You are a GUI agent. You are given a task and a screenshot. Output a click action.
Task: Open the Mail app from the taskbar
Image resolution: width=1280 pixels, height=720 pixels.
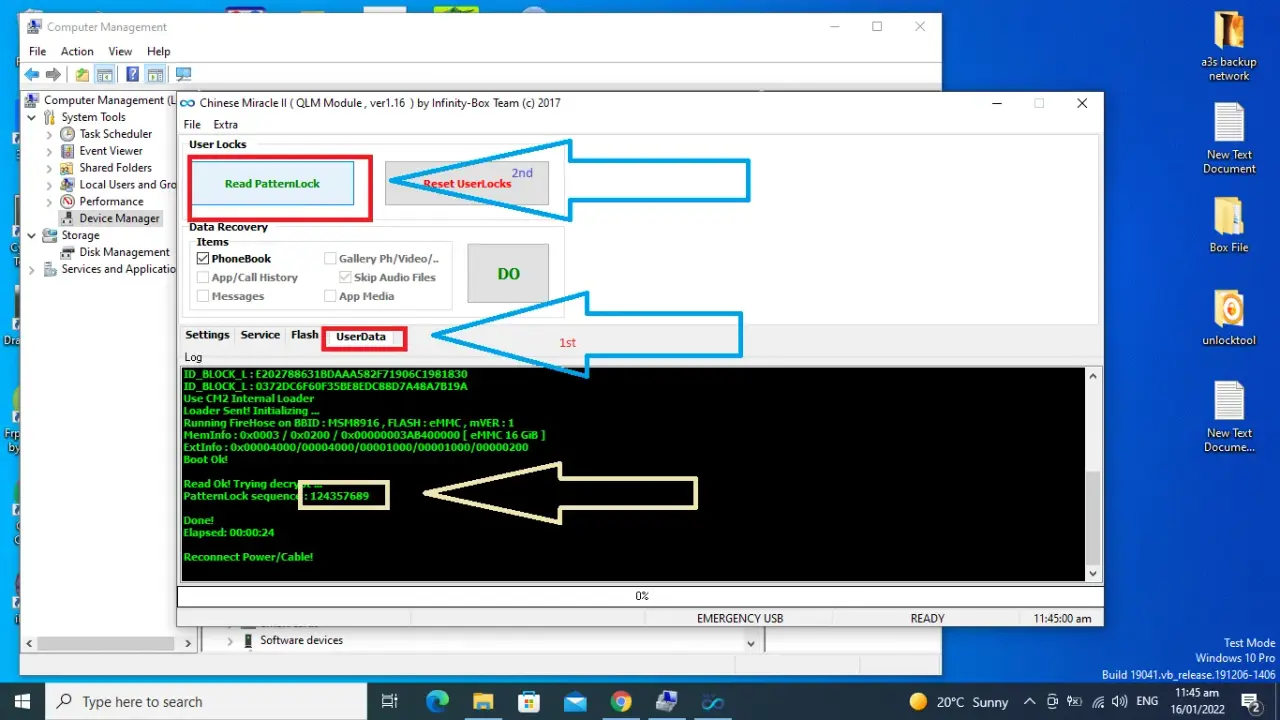point(575,702)
